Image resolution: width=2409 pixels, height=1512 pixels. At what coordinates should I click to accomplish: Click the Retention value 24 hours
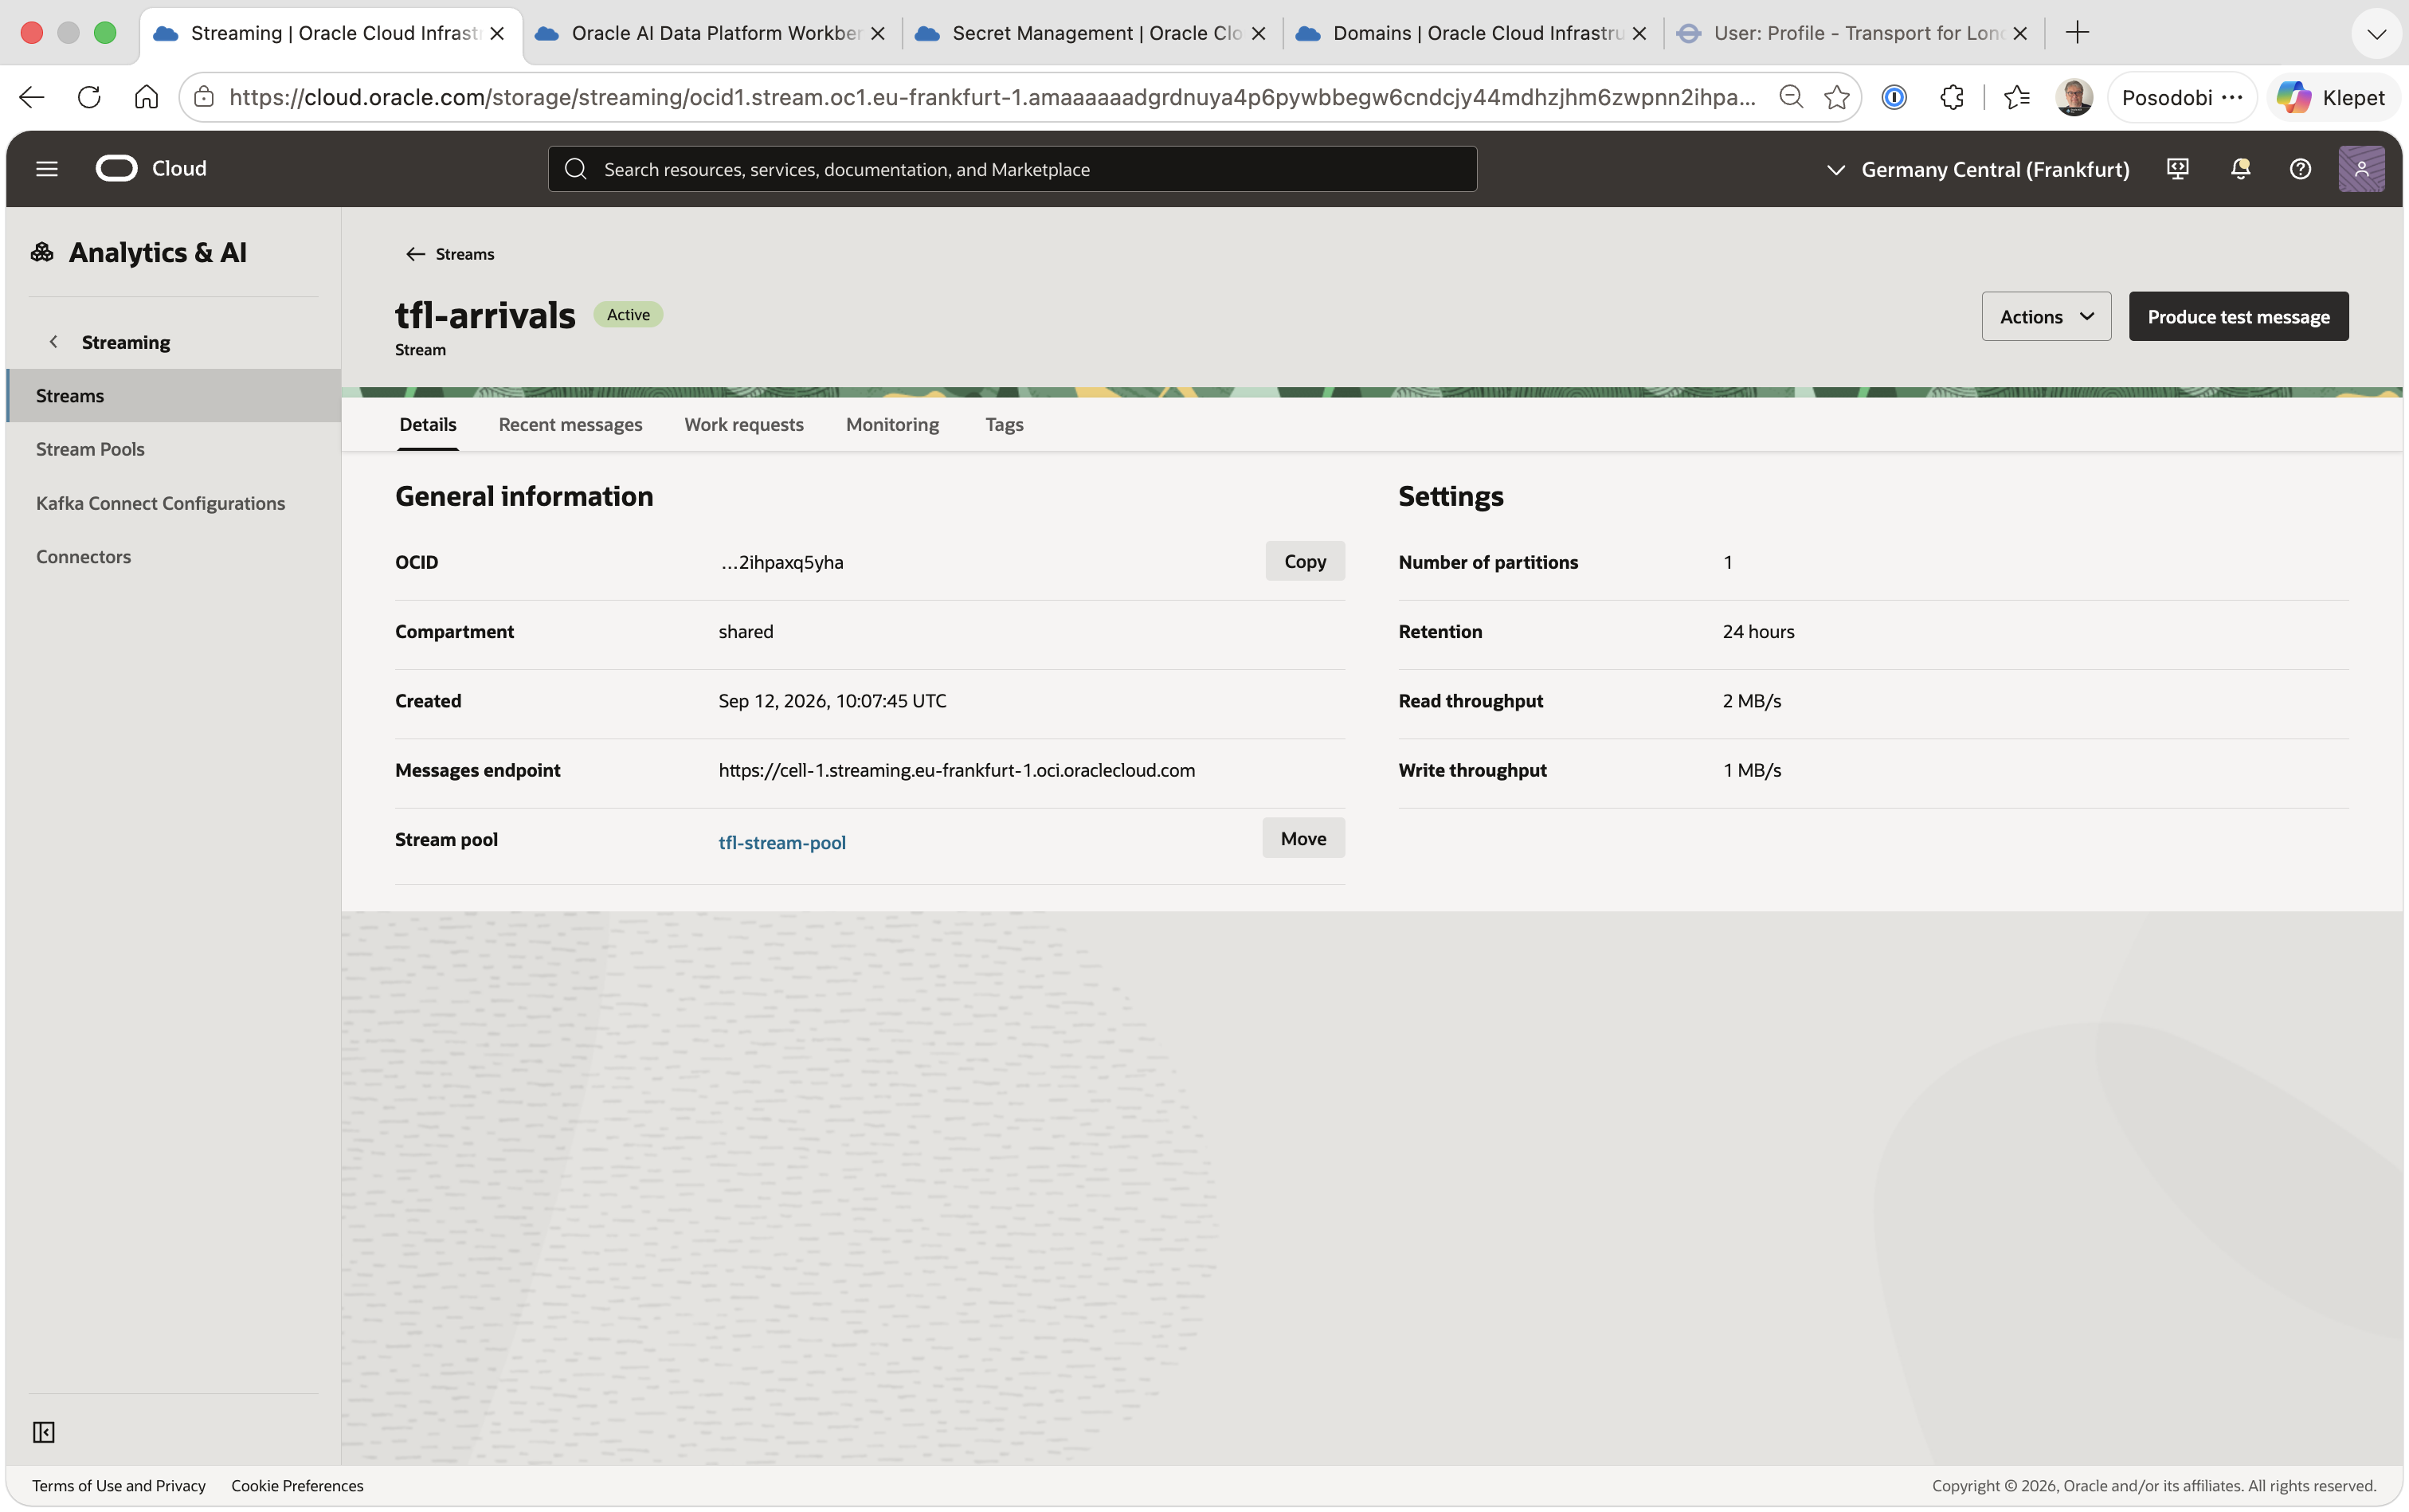click(x=1758, y=632)
